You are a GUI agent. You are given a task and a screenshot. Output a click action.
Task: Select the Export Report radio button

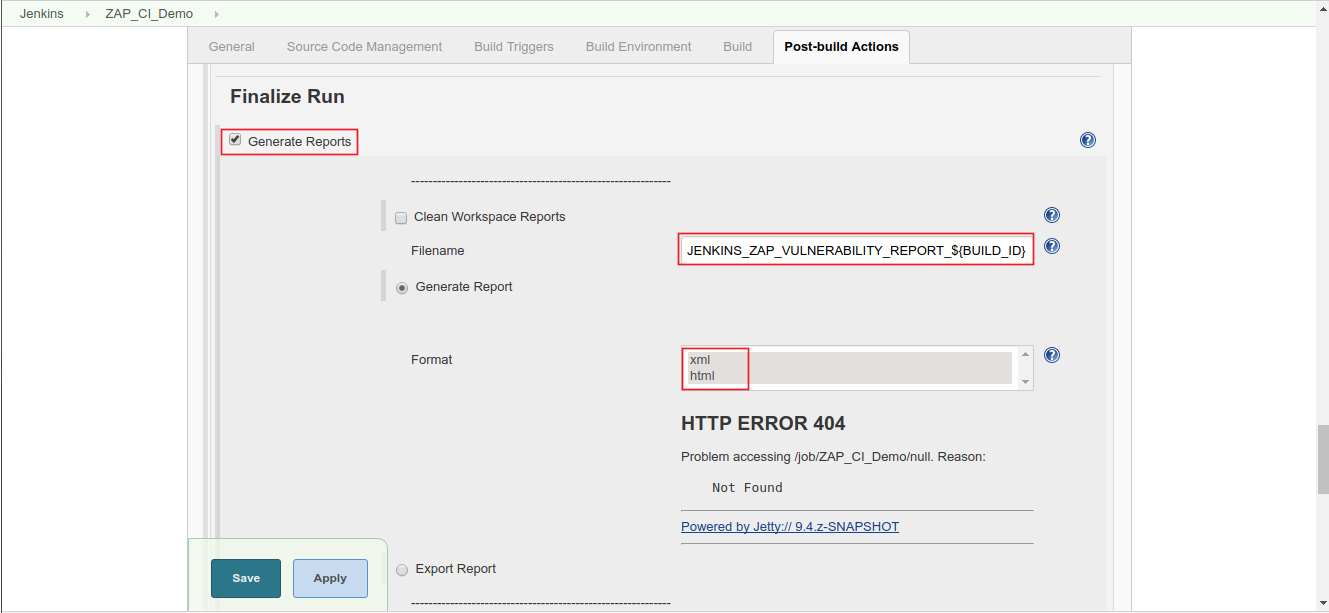click(x=402, y=569)
